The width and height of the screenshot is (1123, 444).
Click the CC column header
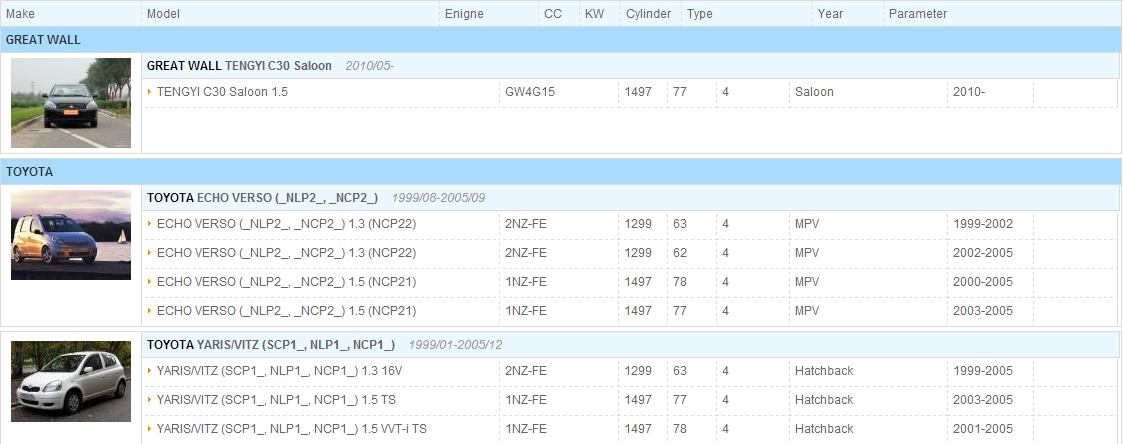[553, 14]
